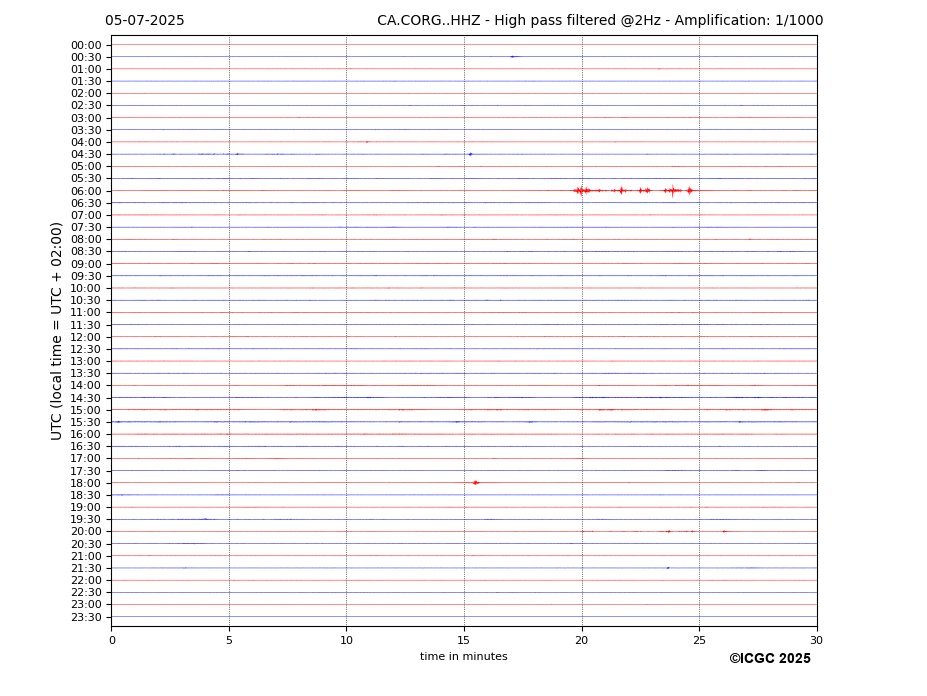927x696 pixels.
Task: Click the 13:30 time row label
Action: (x=86, y=374)
